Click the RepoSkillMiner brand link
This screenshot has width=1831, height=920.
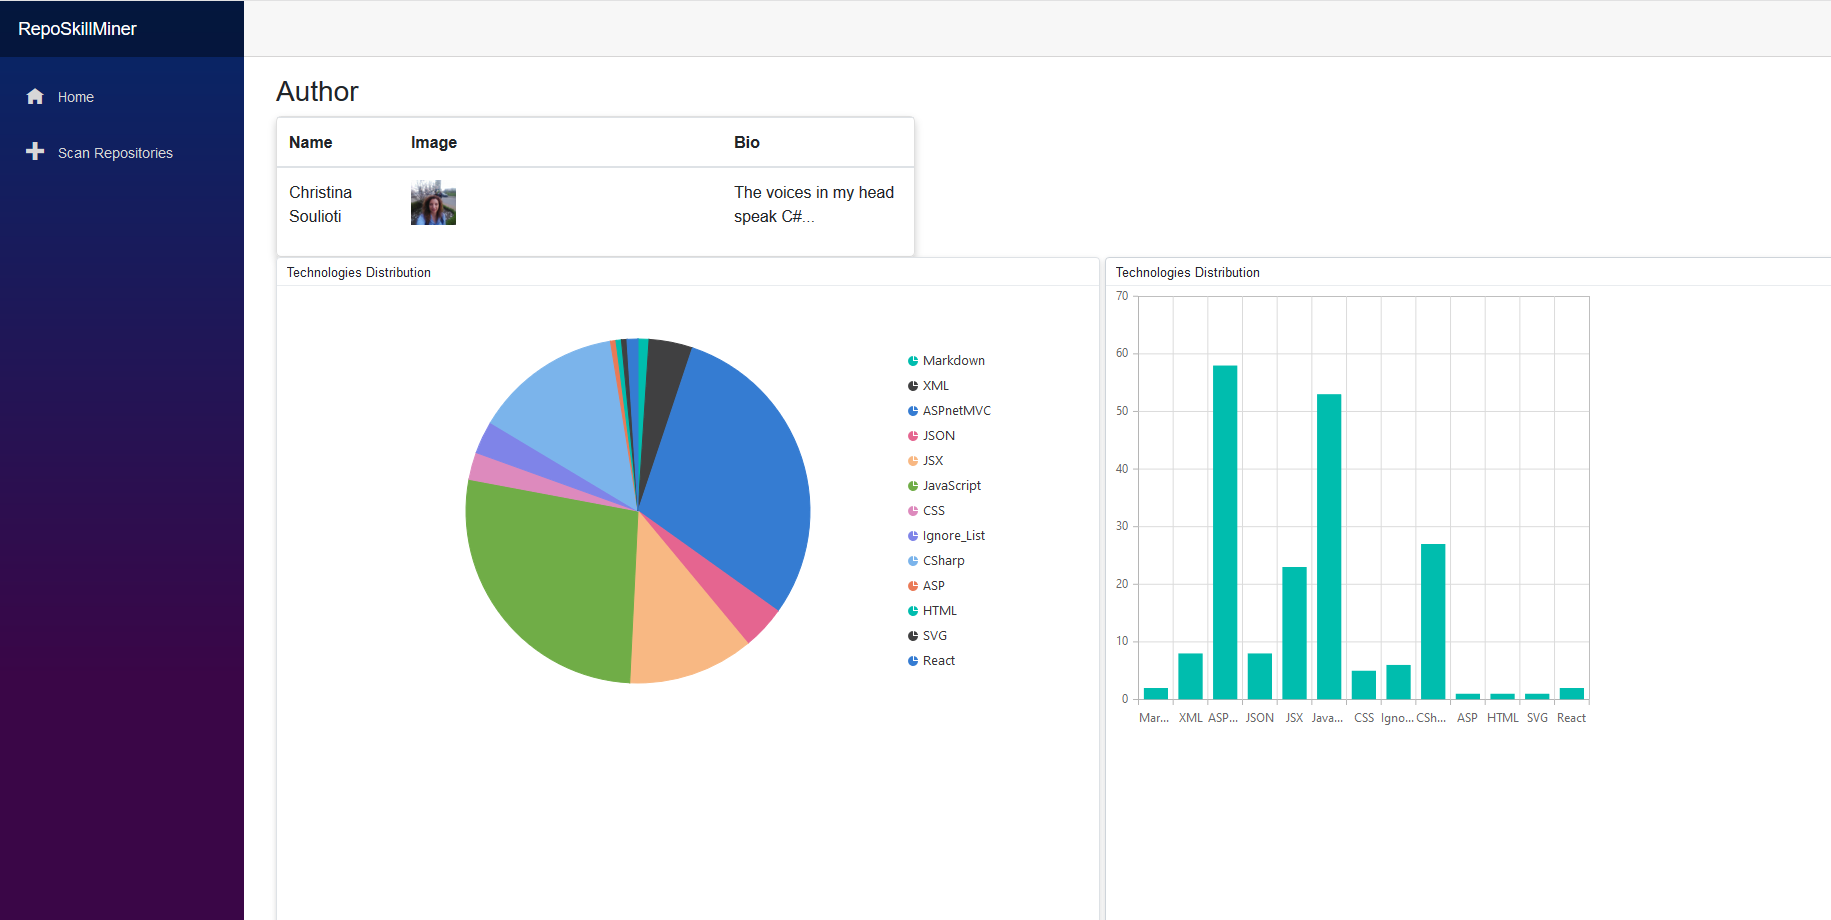(77, 29)
